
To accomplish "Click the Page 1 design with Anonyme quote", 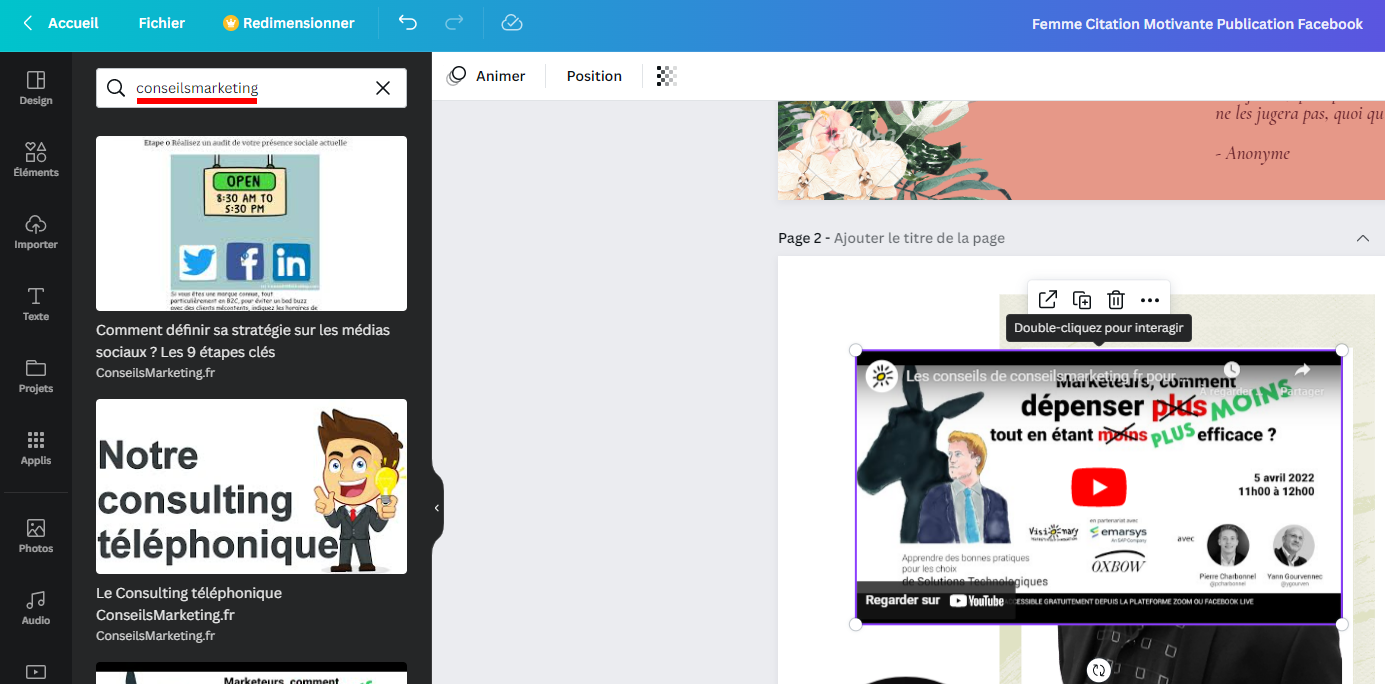I will 1081,150.
